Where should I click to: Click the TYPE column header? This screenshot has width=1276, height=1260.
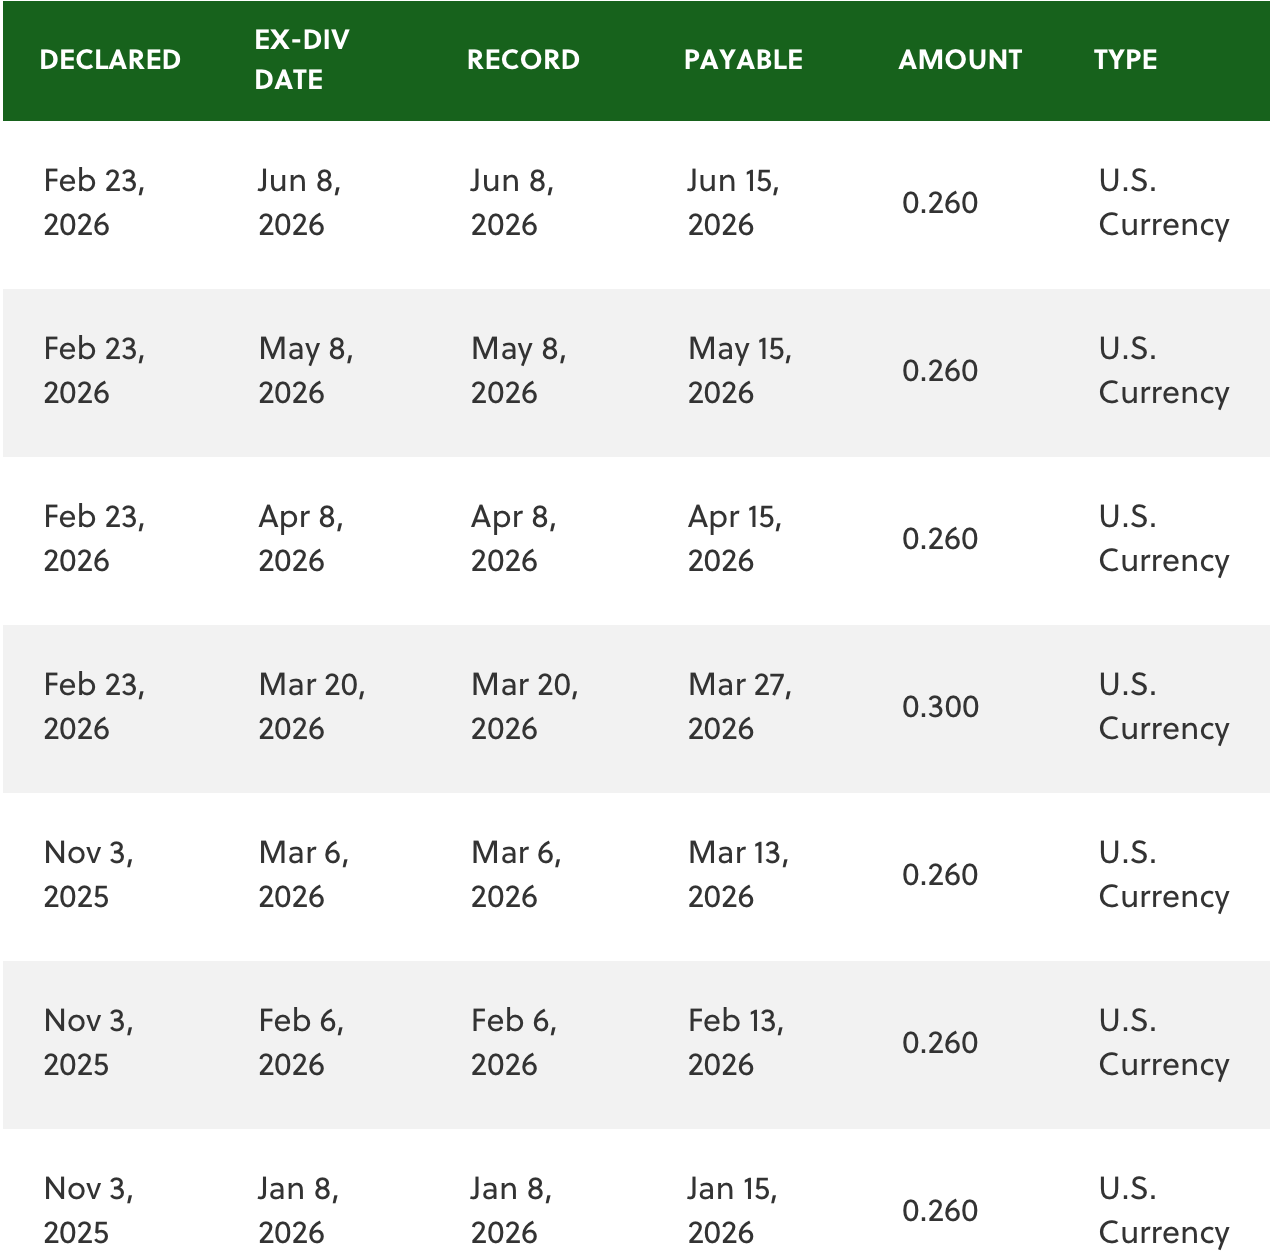click(x=1125, y=60)
